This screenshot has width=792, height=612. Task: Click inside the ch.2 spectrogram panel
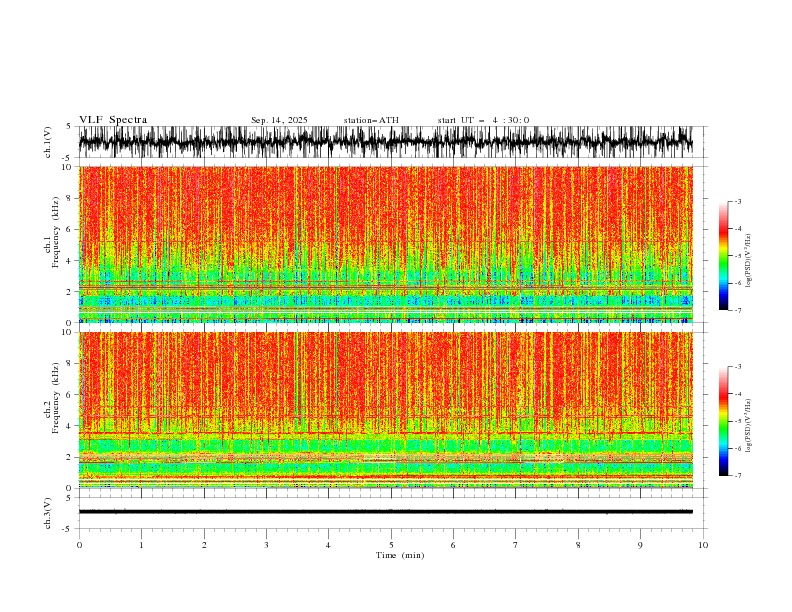[x=386, y=410]
